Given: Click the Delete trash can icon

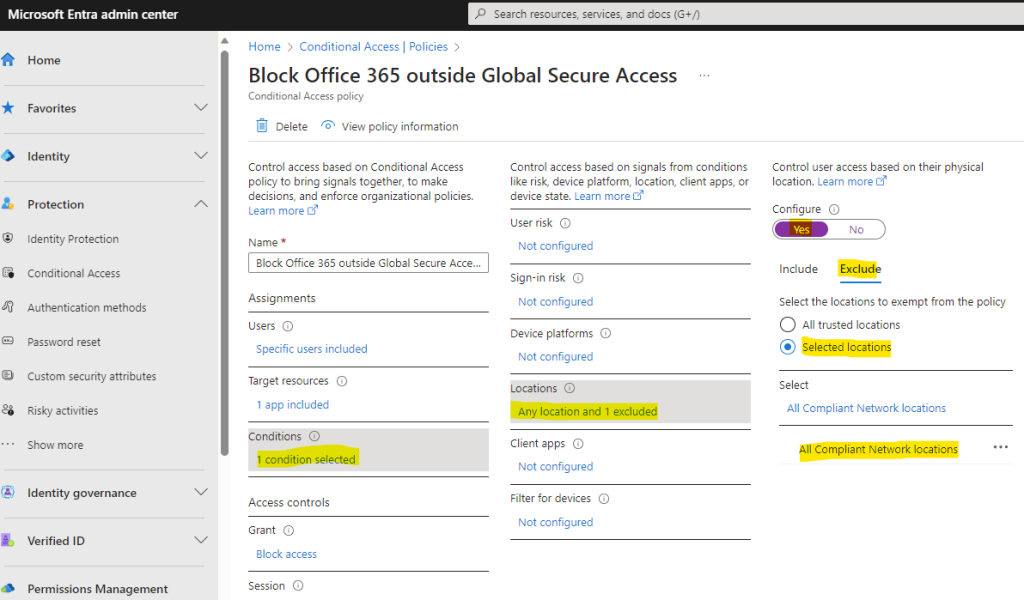Looking at the screenshot, I should coord(261,125).
